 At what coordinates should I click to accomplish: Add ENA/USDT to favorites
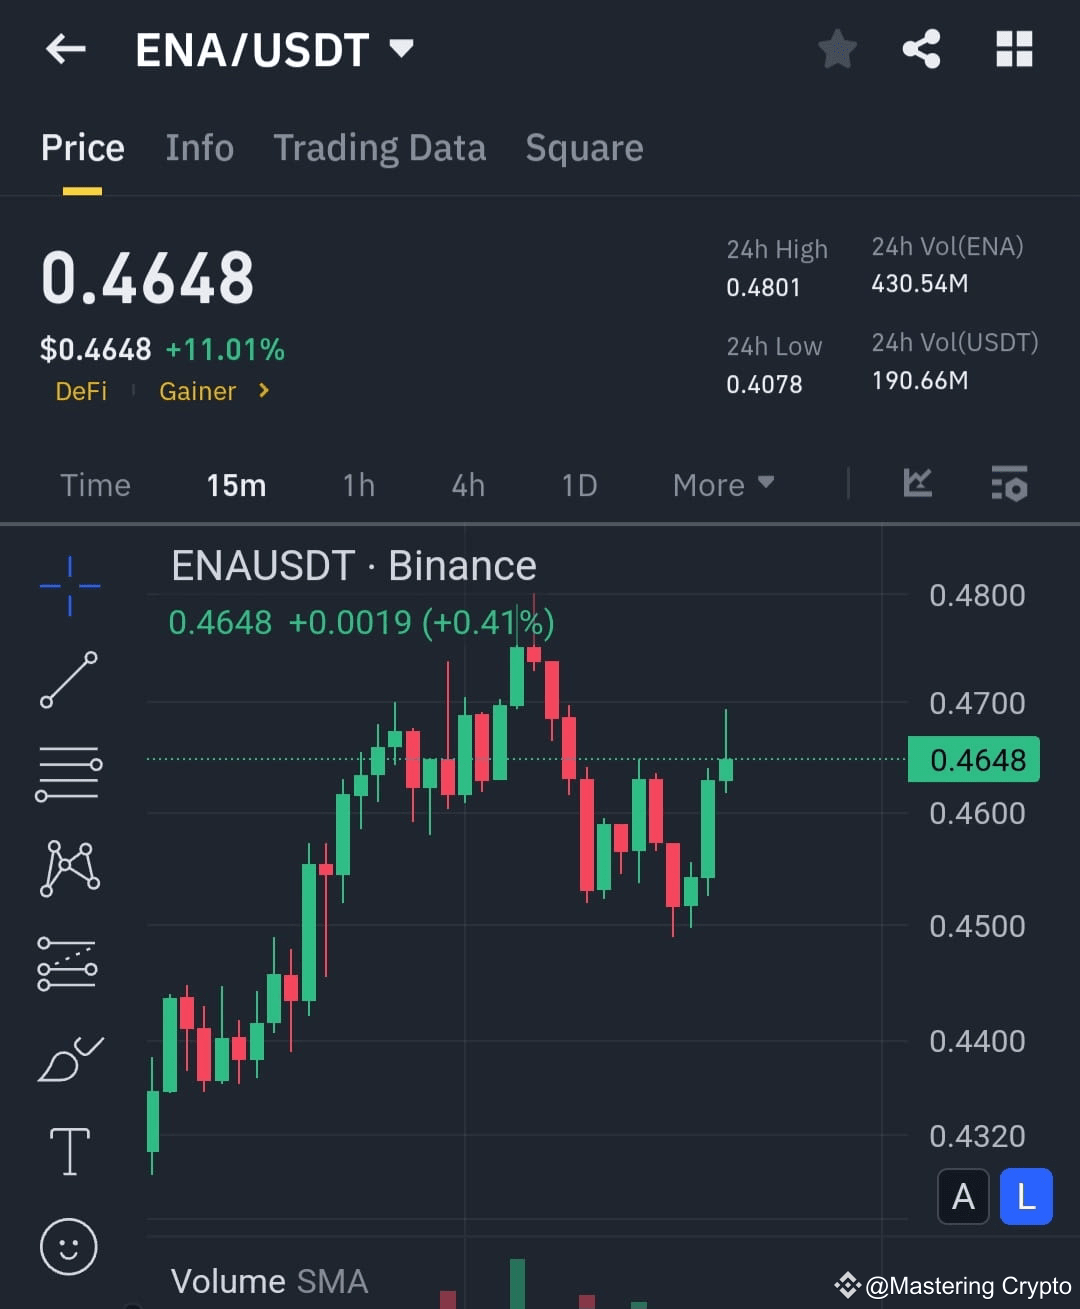pos(837,48)
